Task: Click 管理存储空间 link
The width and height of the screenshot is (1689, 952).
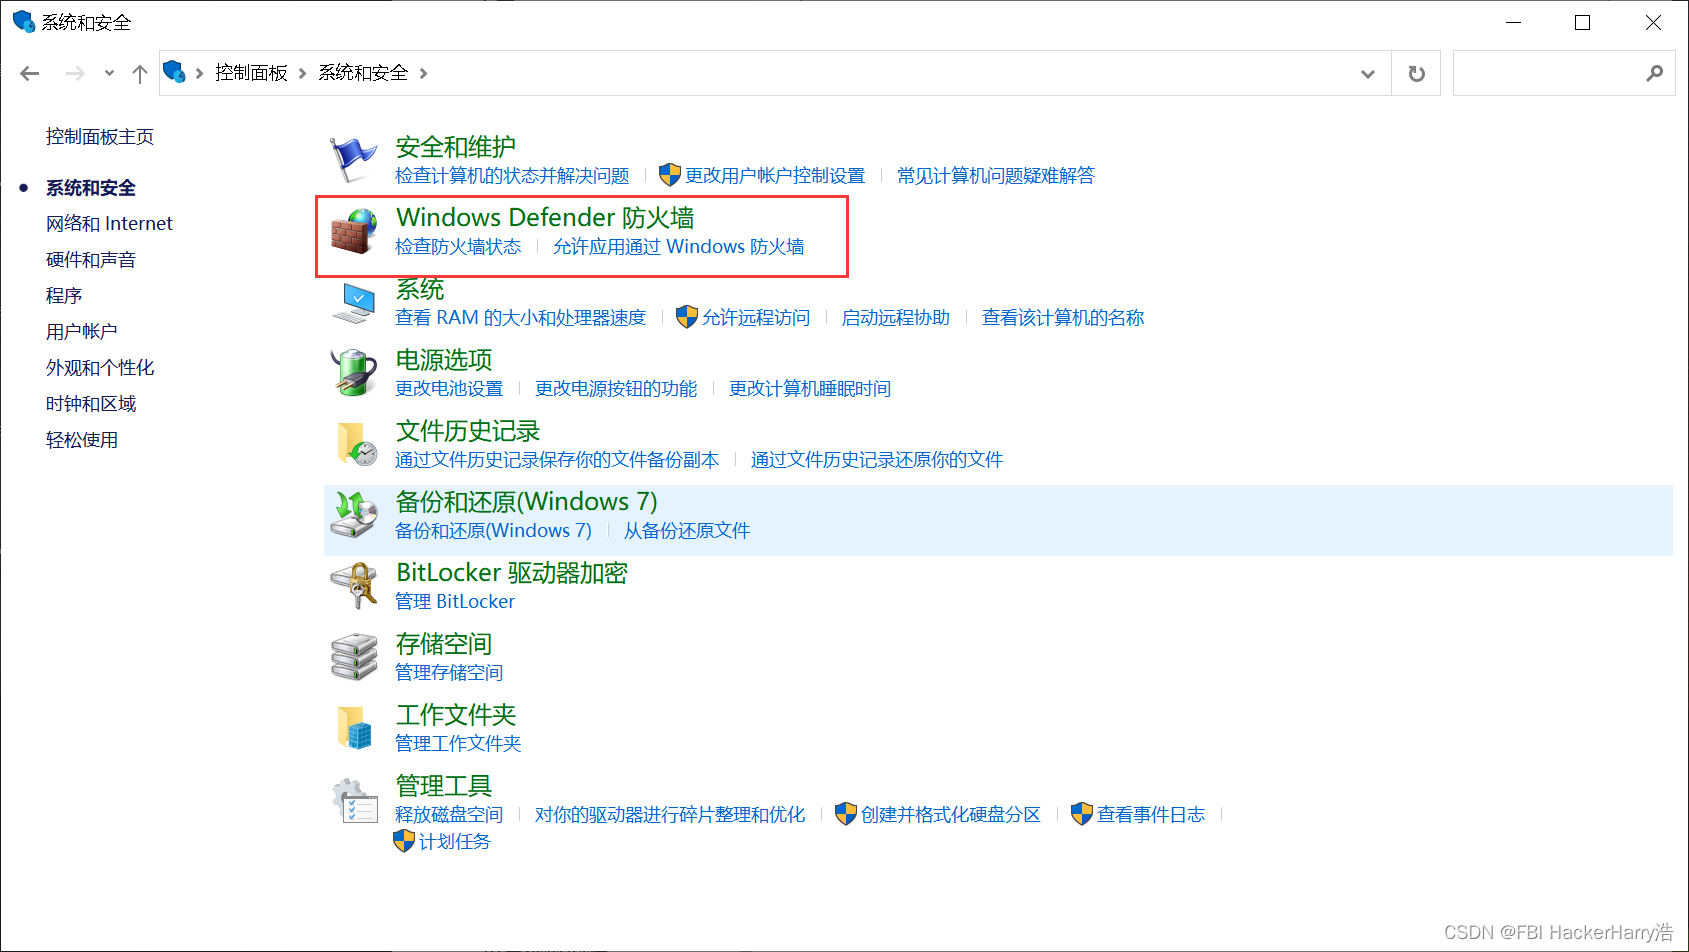Action: point(449,673)
